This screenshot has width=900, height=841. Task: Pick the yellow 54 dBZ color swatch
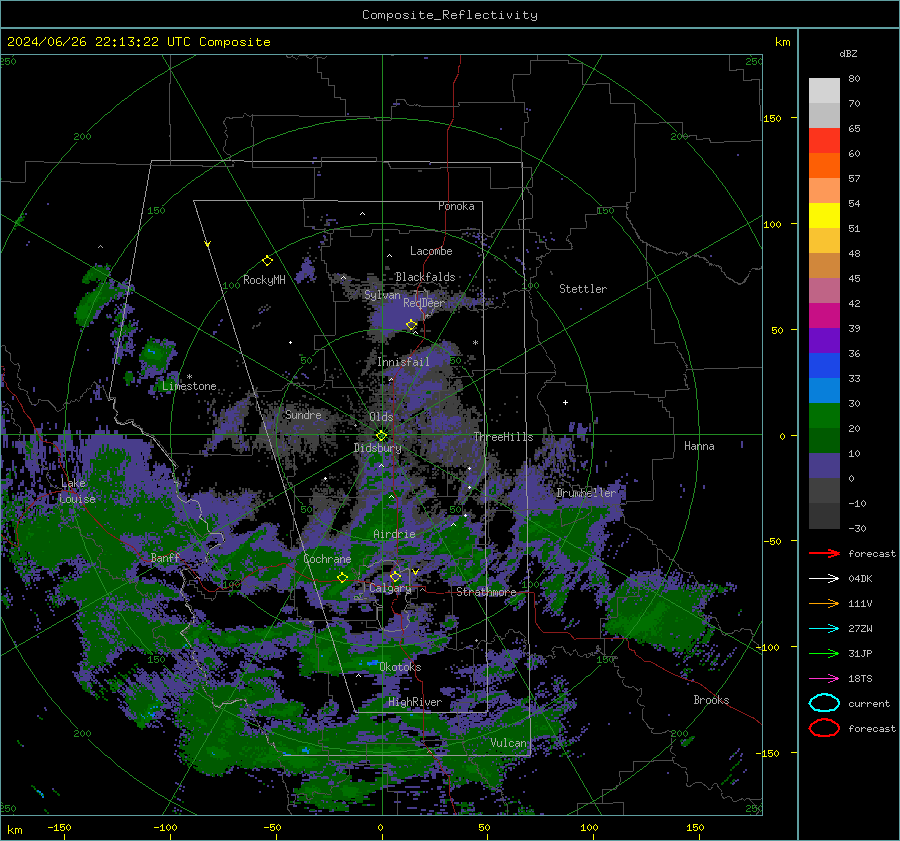(x=824, y=216)
